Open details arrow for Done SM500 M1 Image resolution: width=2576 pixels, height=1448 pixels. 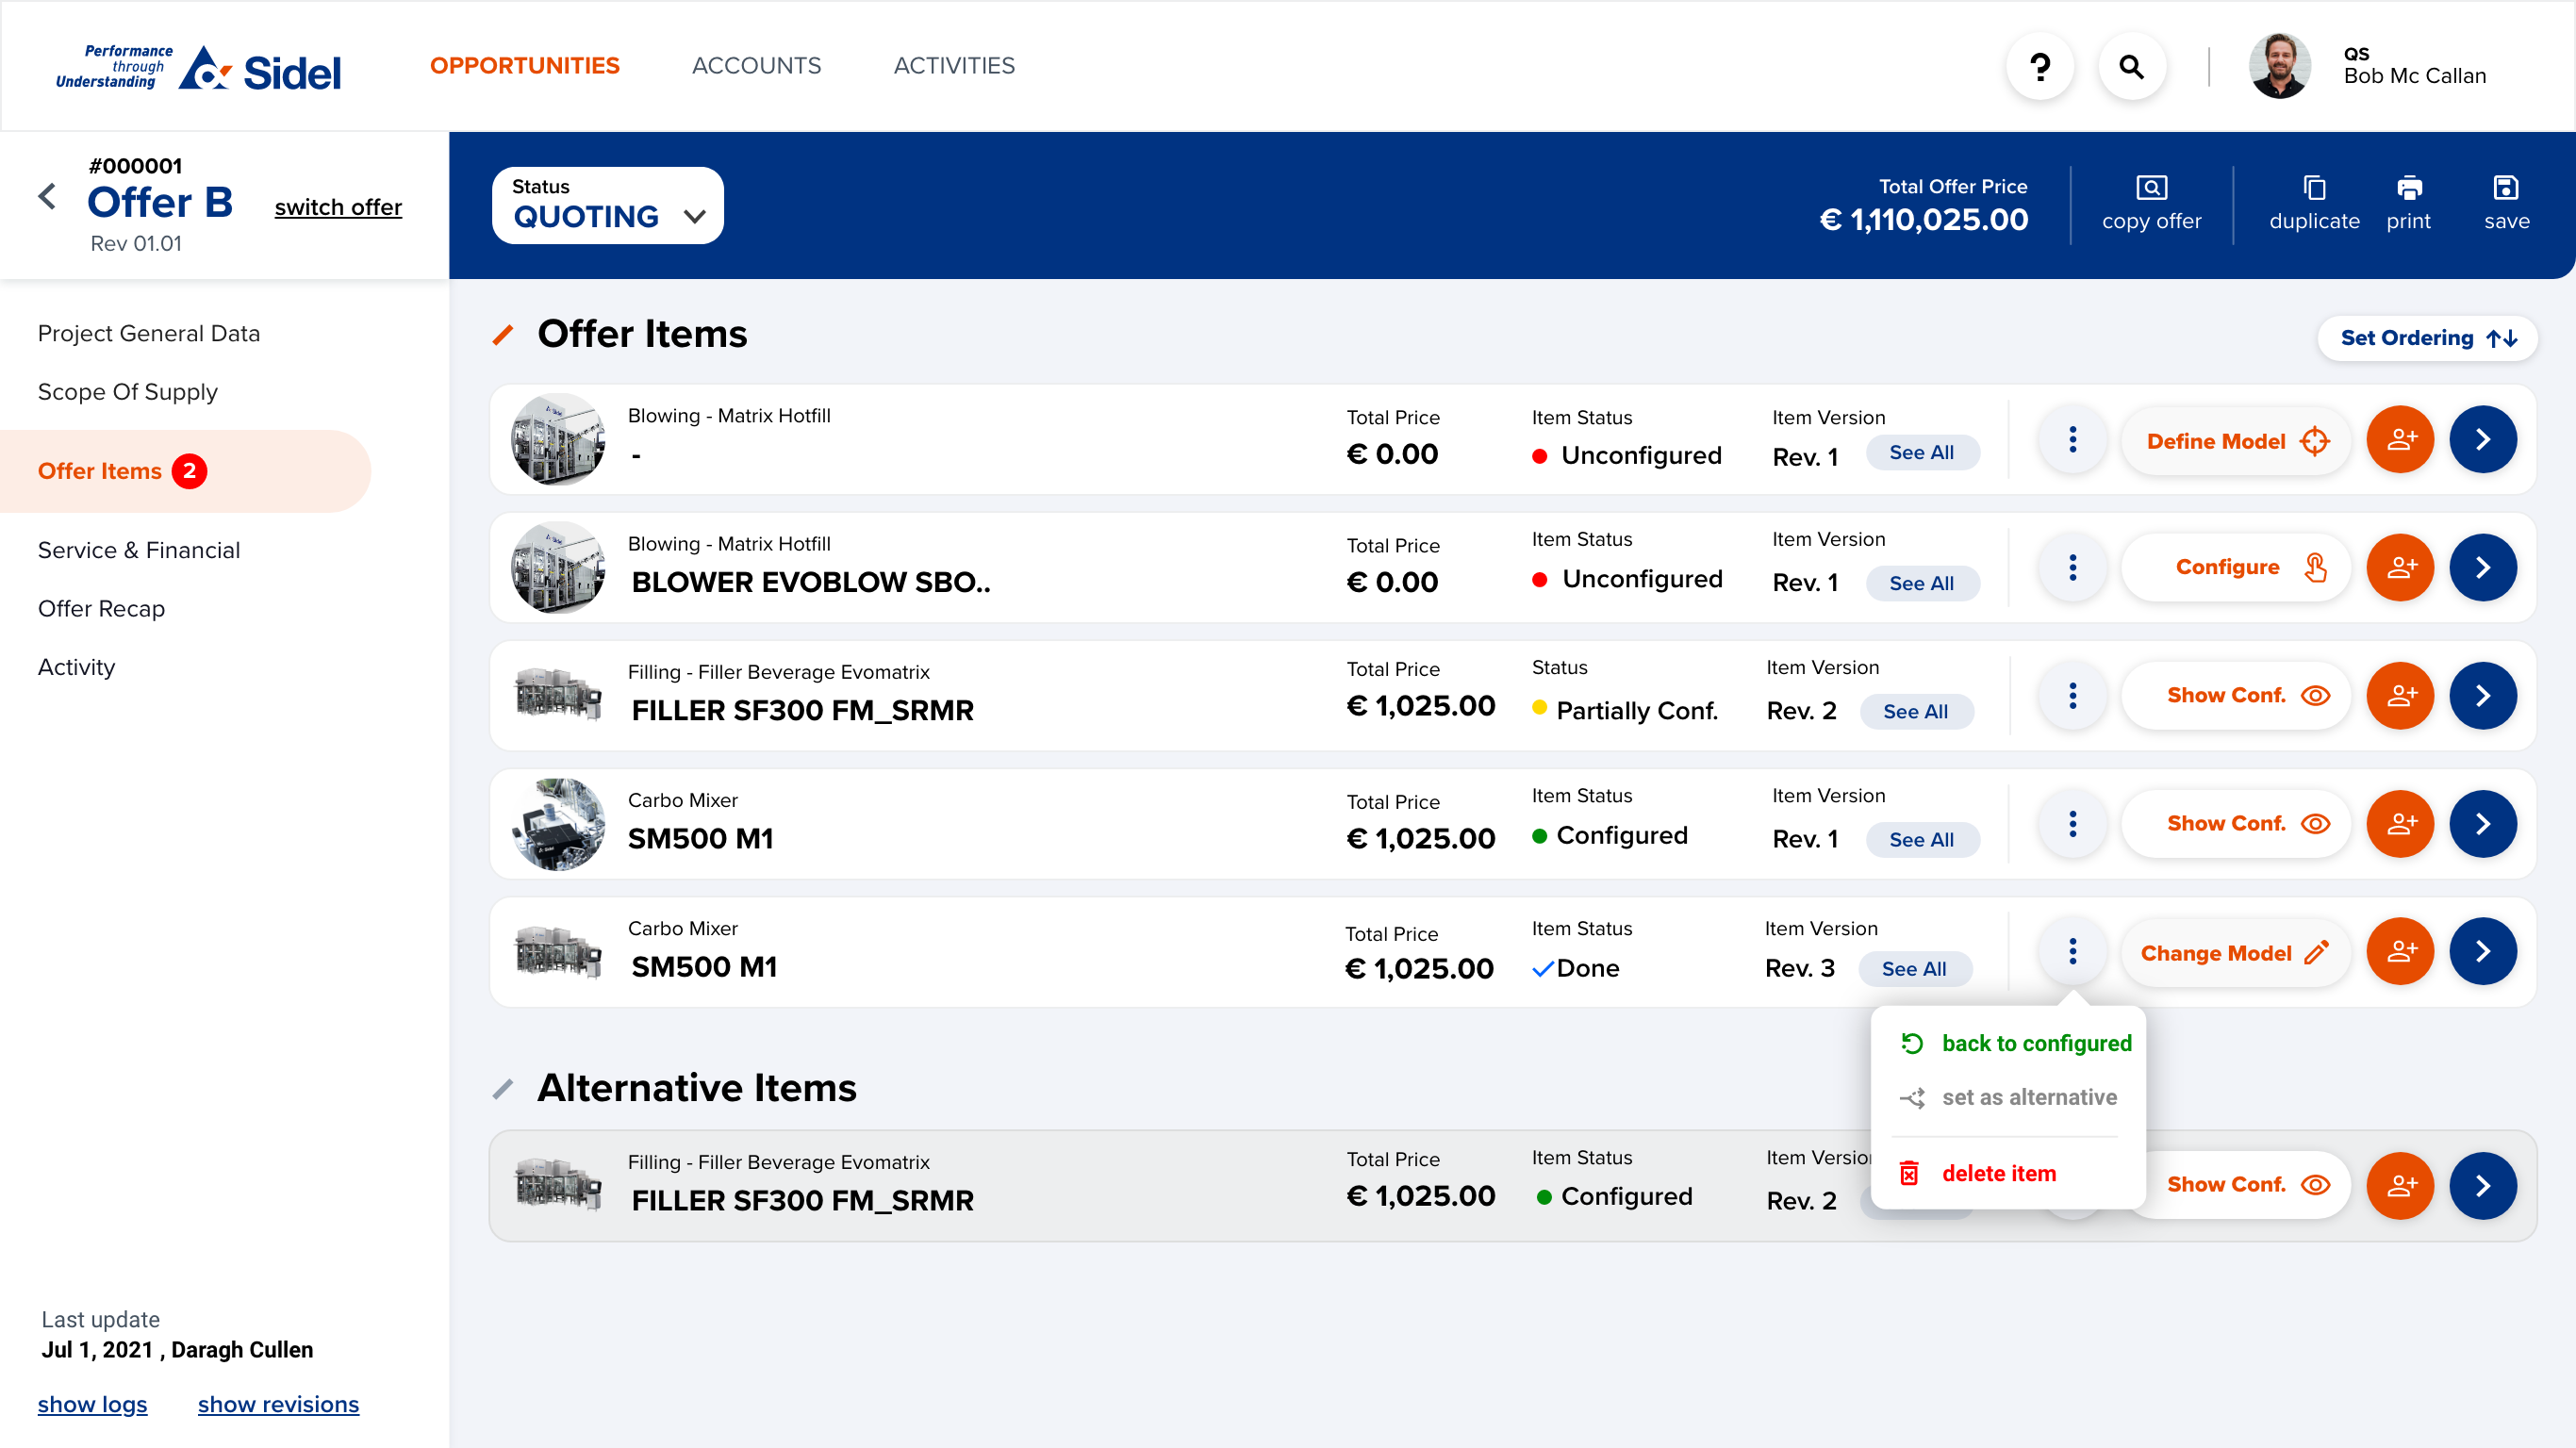2482,951
